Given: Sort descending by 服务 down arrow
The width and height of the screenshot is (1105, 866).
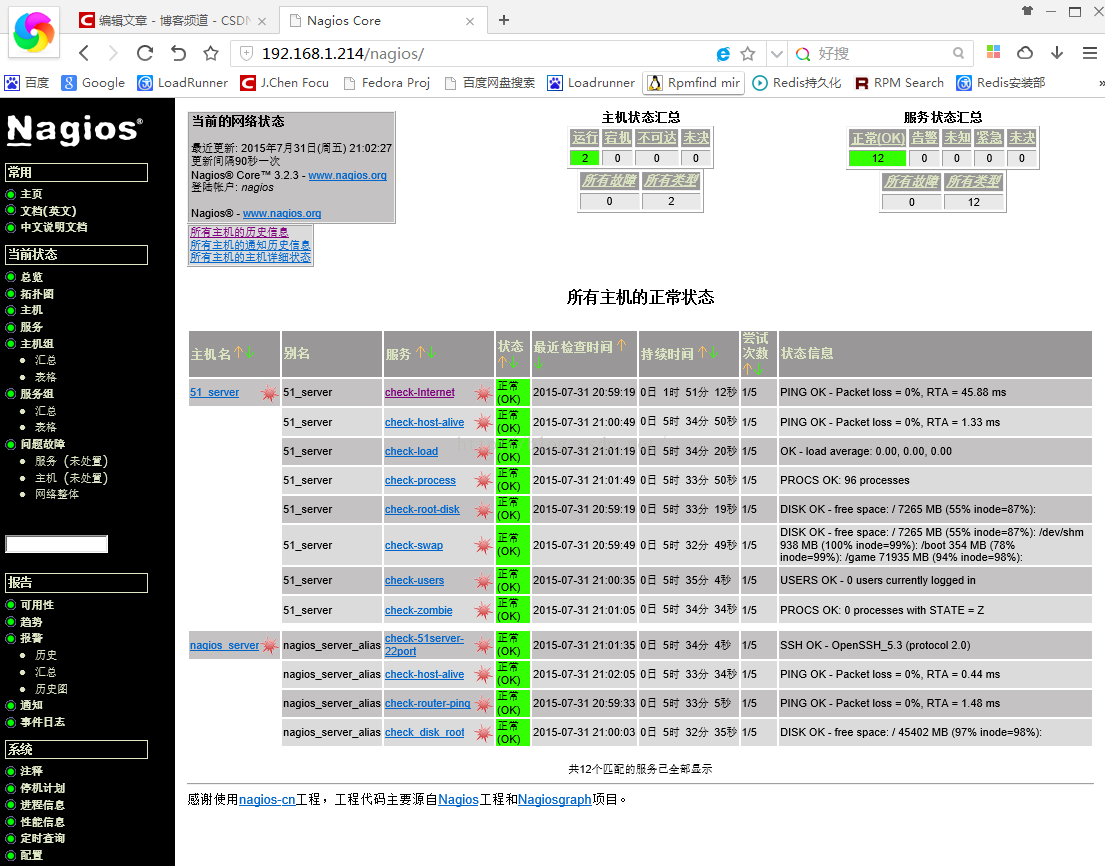Looking at the screenshot, I should coord(431,352).
